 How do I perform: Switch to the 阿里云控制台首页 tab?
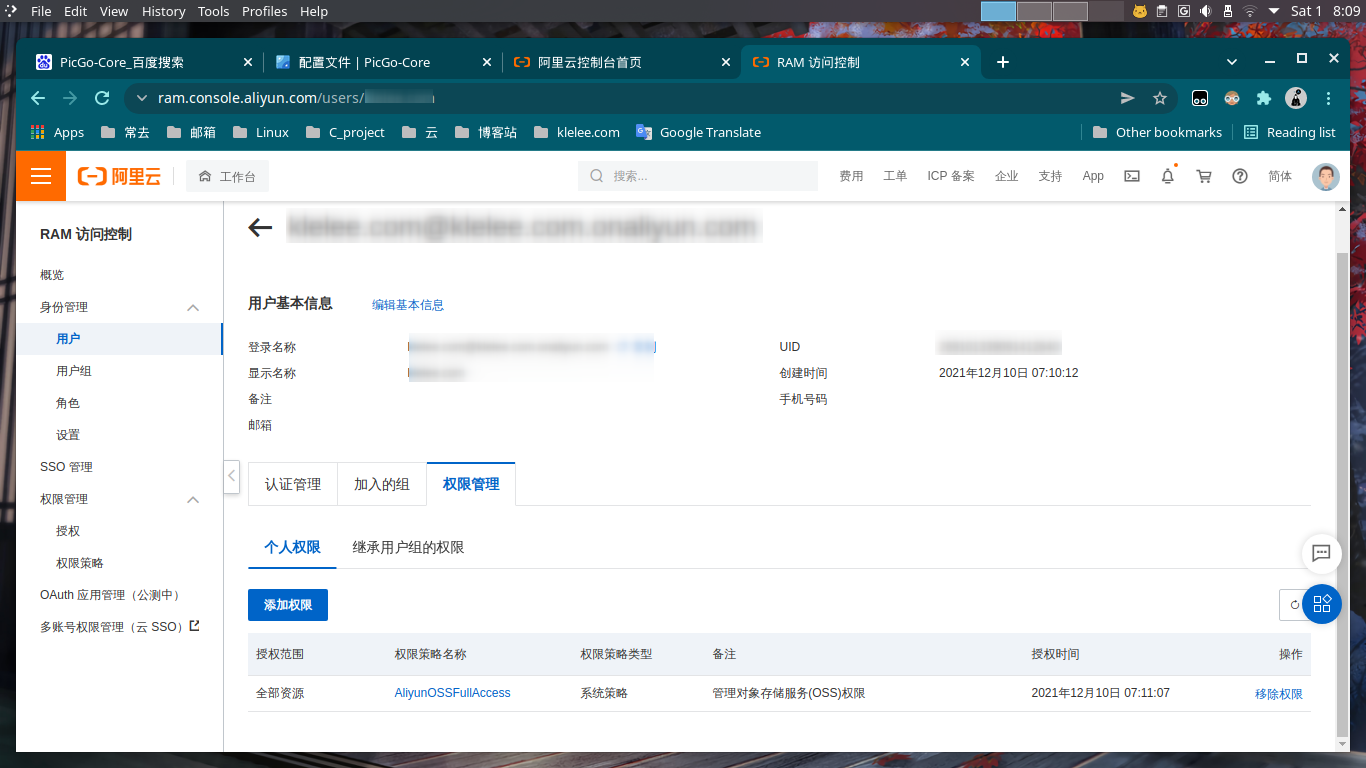620,62
